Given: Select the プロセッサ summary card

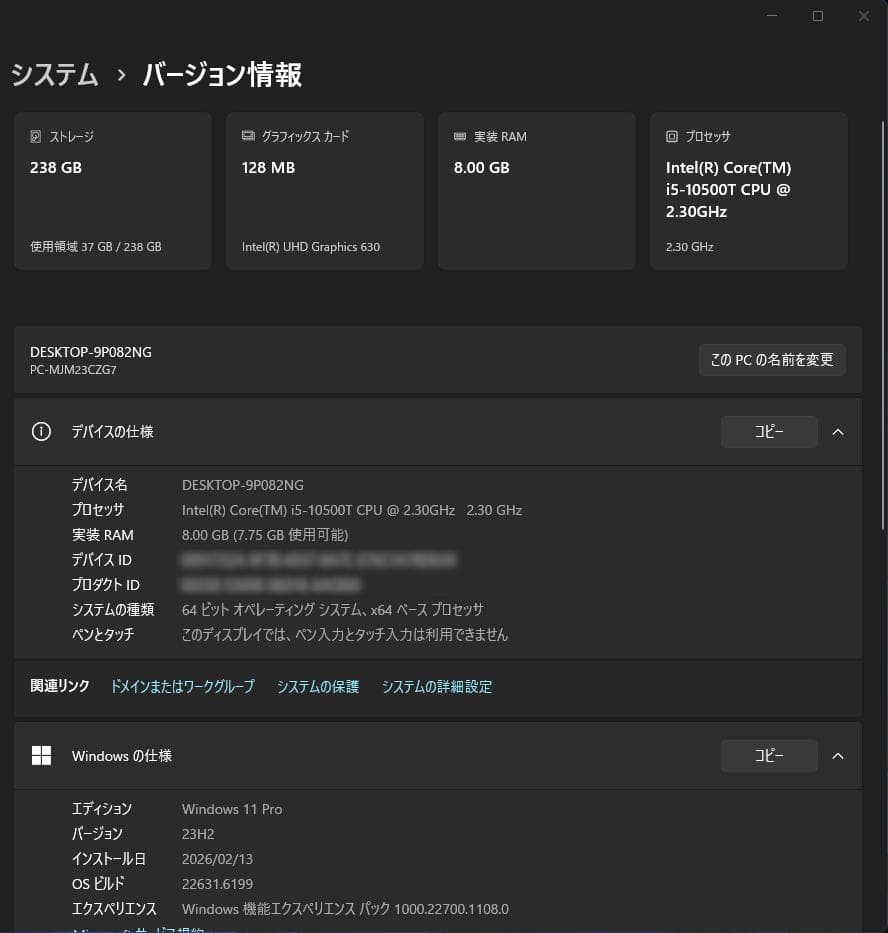Looking at the screenshot, I should pyautogui.click(x=748, y=190).
